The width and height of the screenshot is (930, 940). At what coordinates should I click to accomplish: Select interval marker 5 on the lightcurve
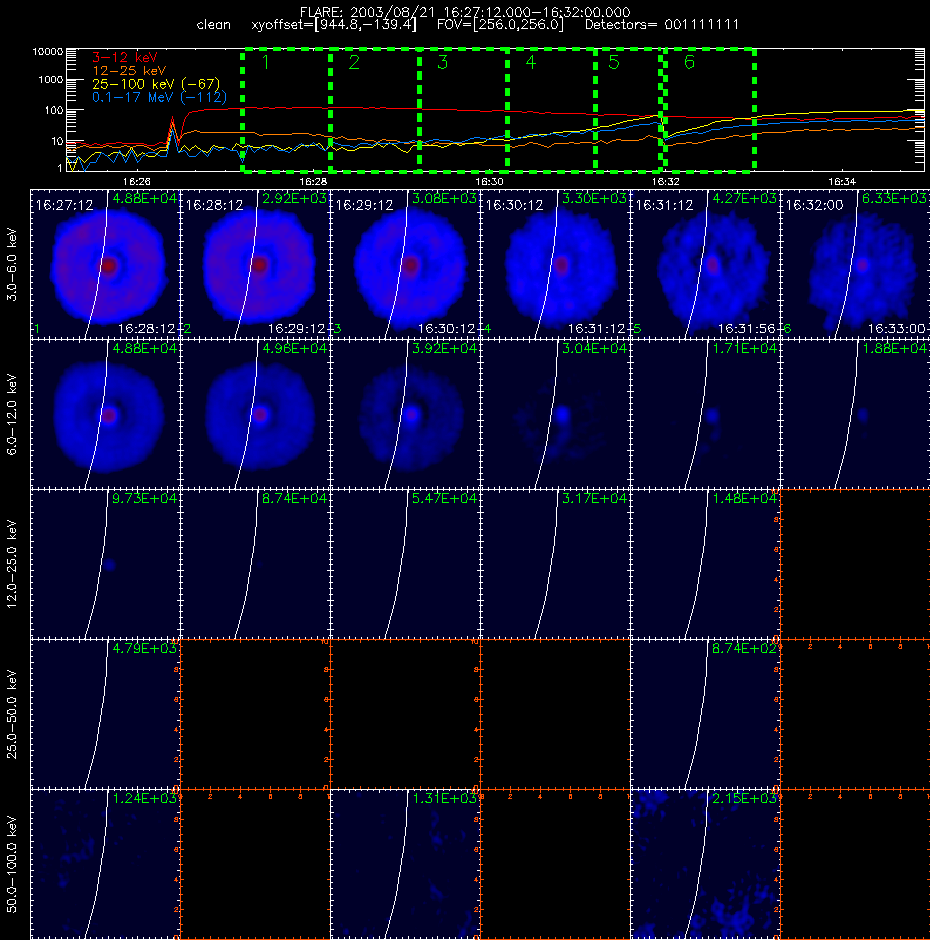tap(613, 62)
